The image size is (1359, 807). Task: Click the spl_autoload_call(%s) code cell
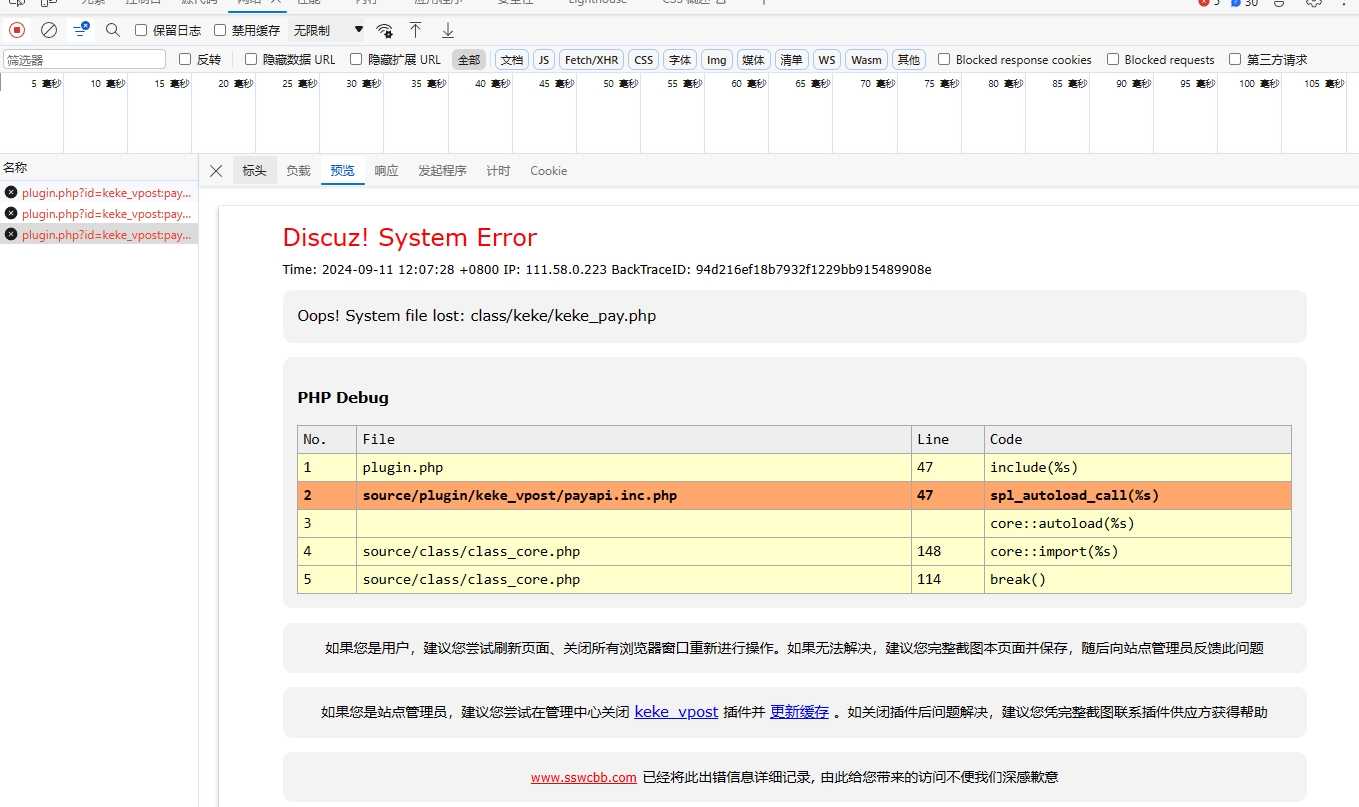1137,495
